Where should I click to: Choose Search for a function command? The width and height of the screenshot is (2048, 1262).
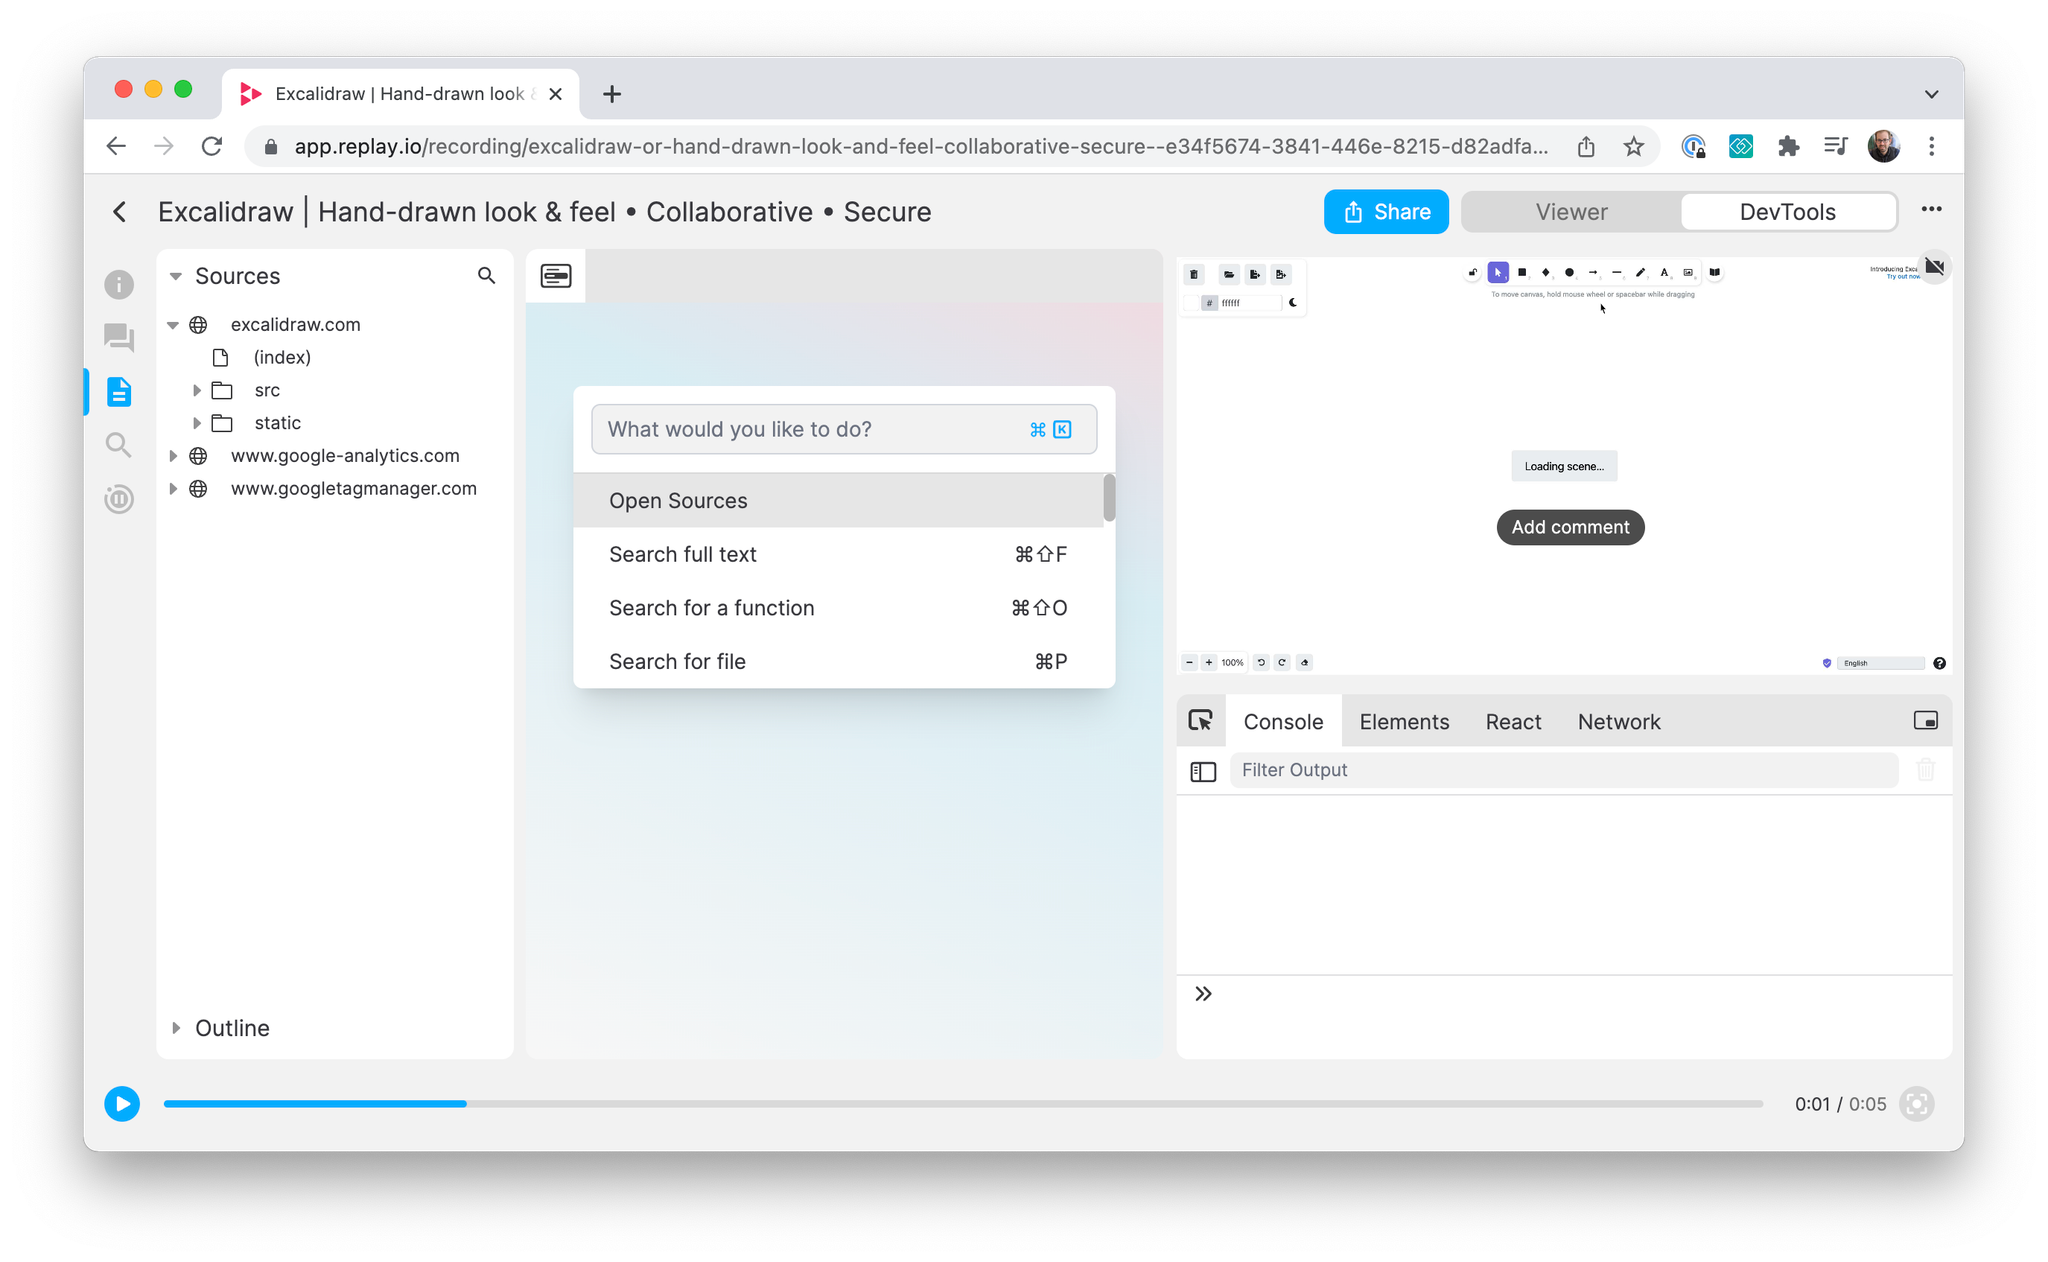tap(839, 608)
